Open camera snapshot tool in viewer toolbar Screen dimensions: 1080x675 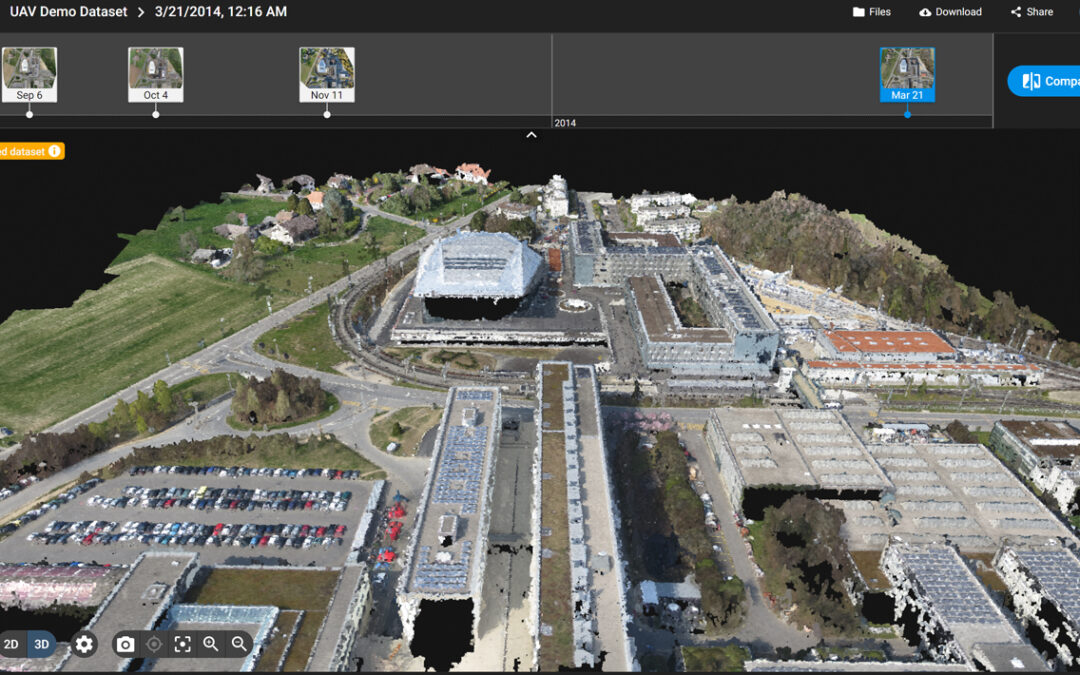(x=125, y=645)
